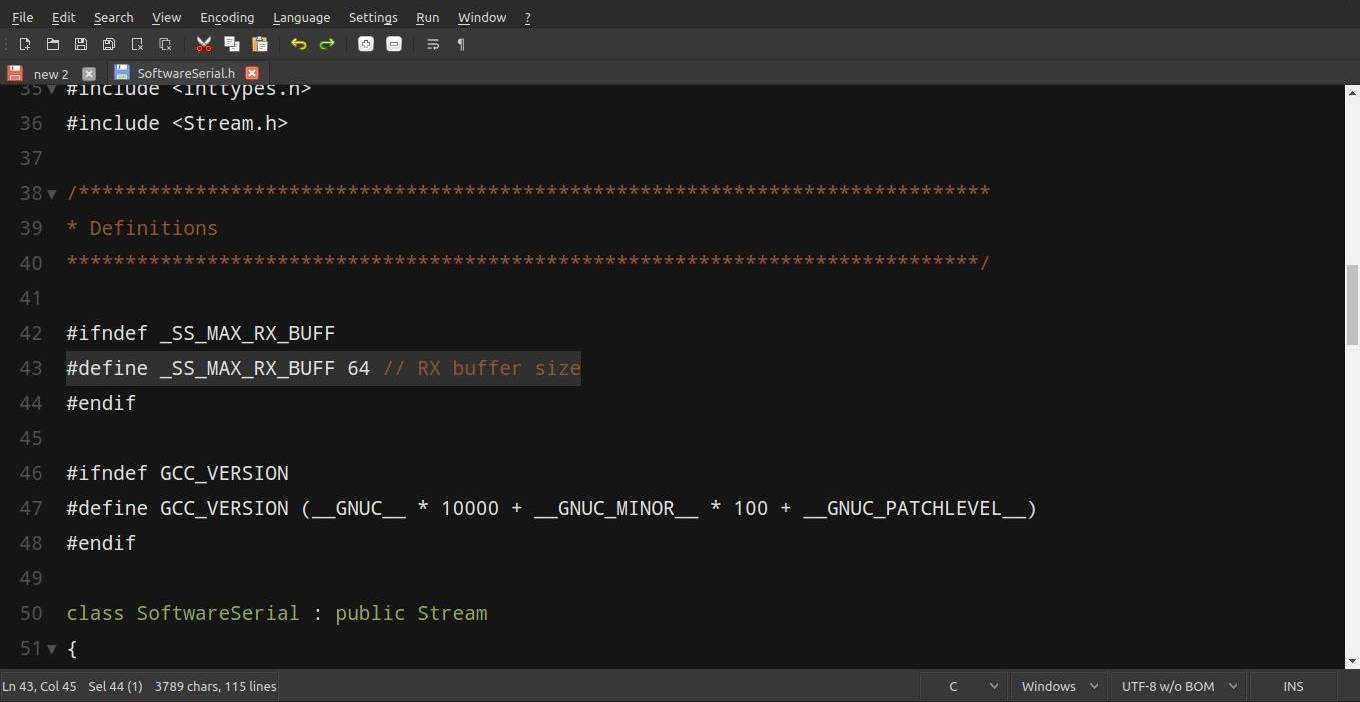The image size is (1360, 702).
Task: Click the "* Definitions" comment line
Action: pos(142,228)
